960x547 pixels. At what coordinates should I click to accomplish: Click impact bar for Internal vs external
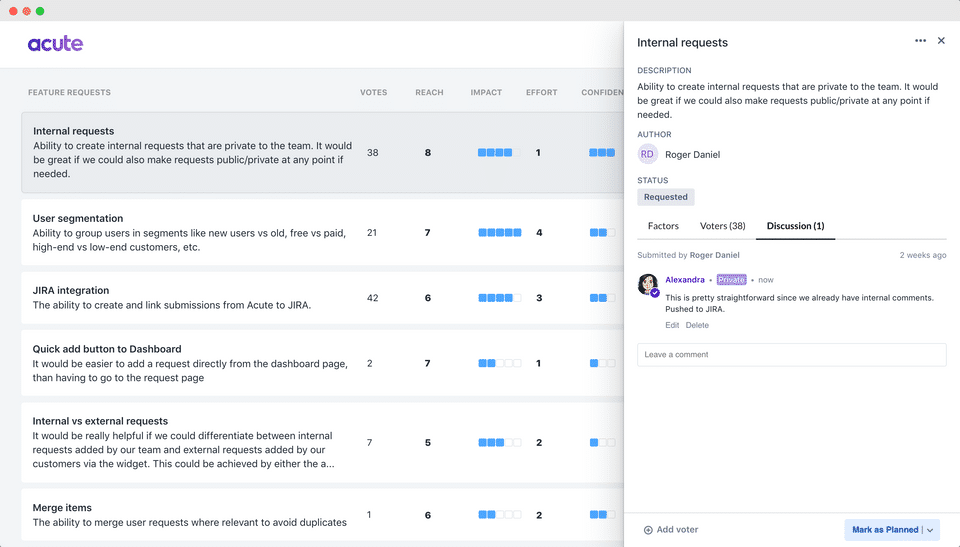(500, 442)
